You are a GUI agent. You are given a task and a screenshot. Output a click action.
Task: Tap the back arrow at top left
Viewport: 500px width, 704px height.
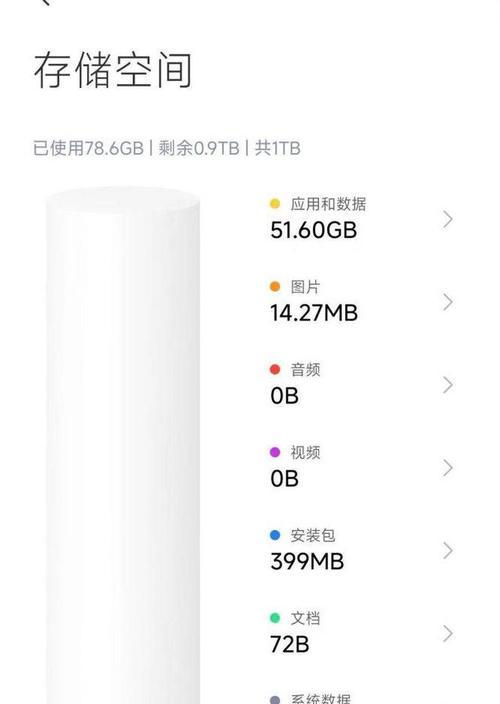pos(45,2)
